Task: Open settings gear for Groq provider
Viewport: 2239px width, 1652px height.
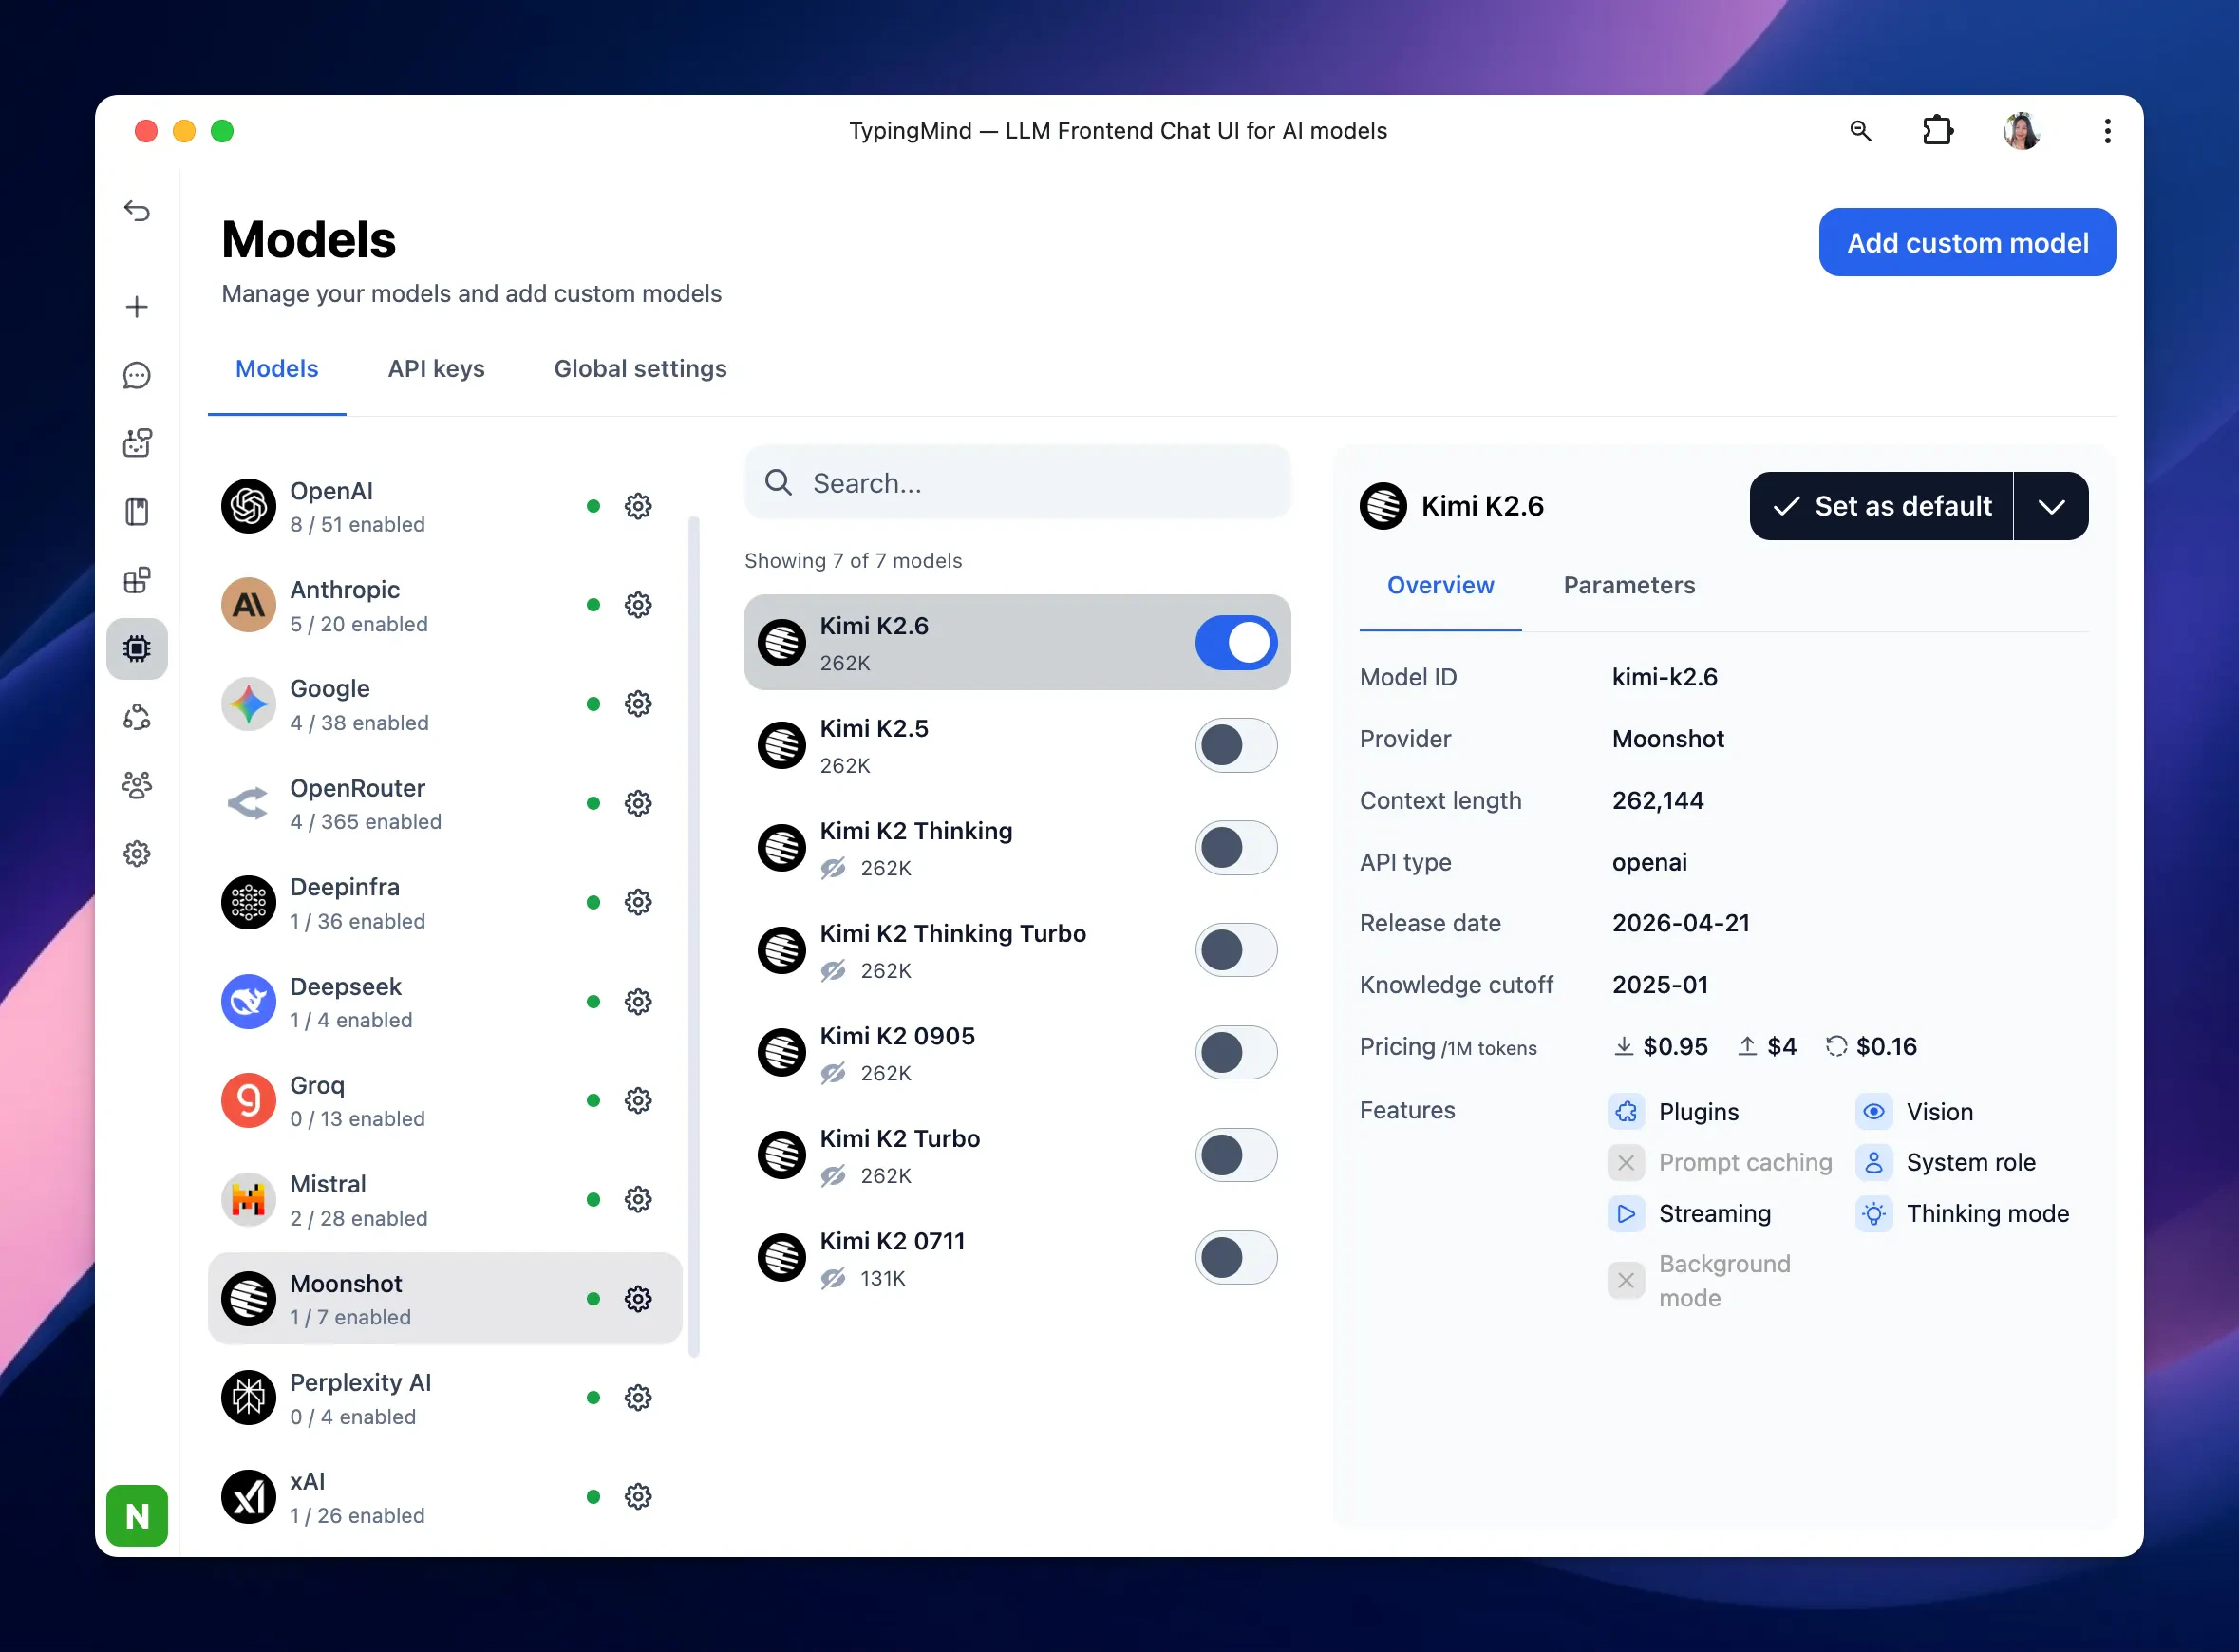Action: (638, 1101)
